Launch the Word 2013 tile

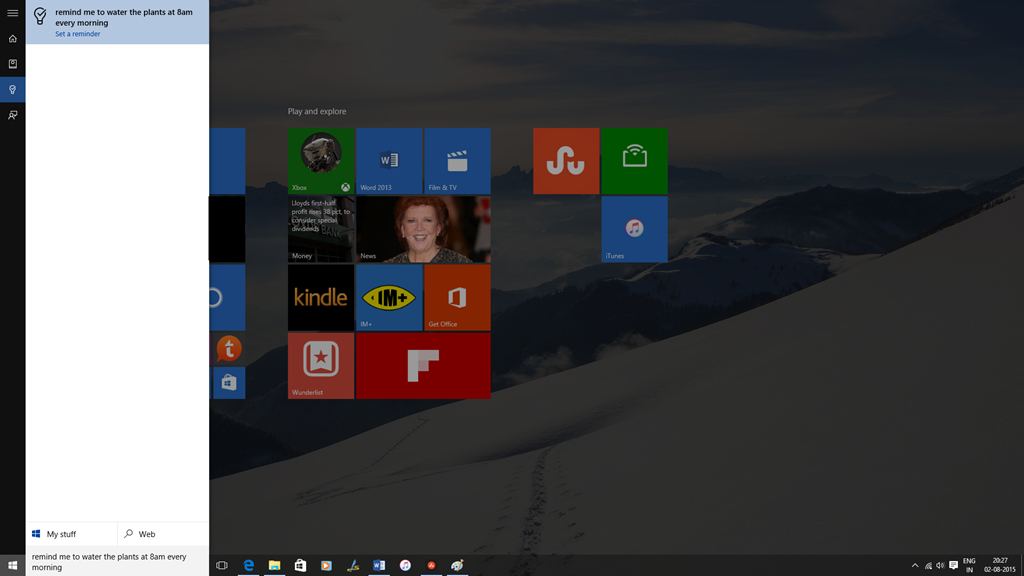389,161
